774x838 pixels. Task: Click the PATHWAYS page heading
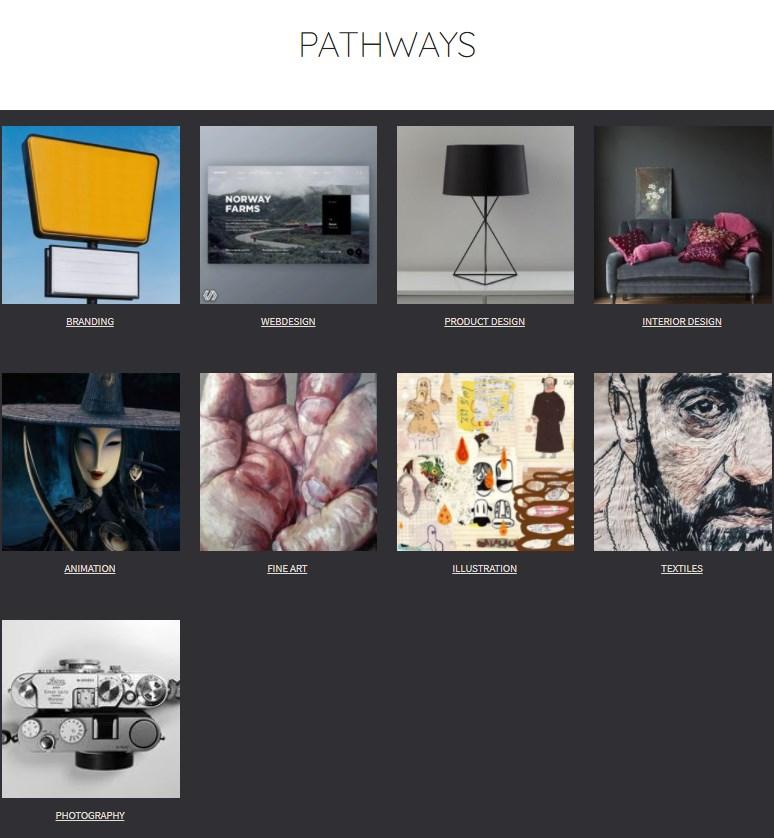point(387,45)
